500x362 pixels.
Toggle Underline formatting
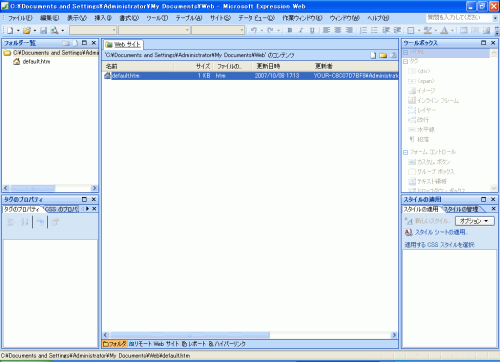312,30
